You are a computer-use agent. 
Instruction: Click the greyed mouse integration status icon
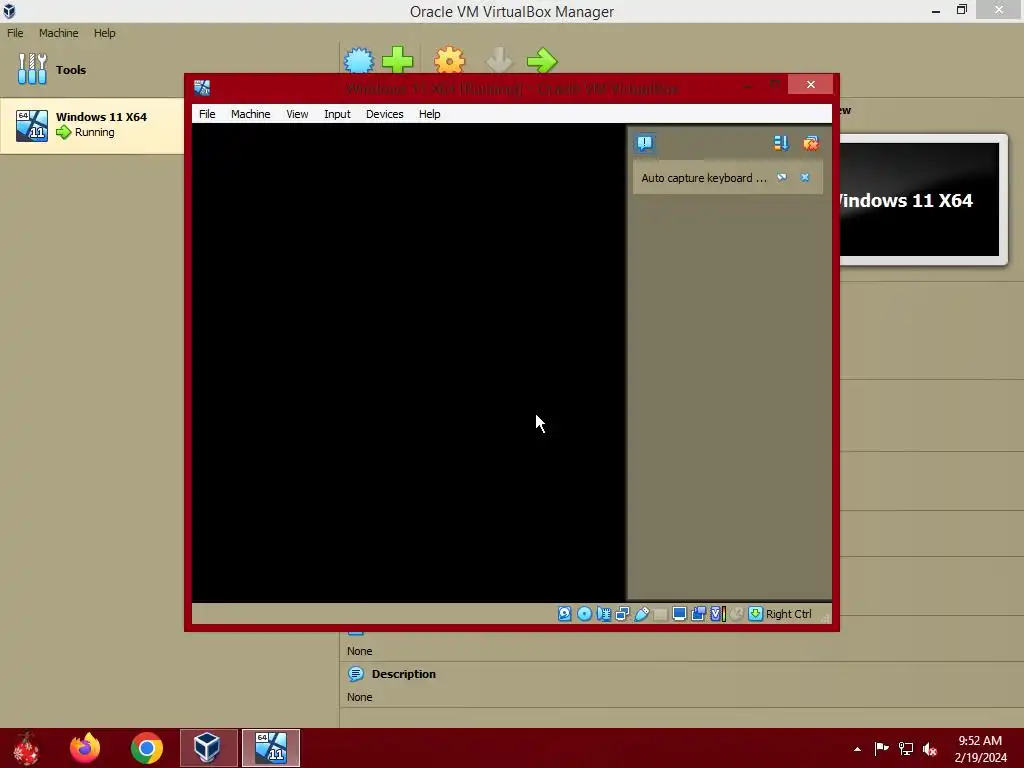pos(737,614)
